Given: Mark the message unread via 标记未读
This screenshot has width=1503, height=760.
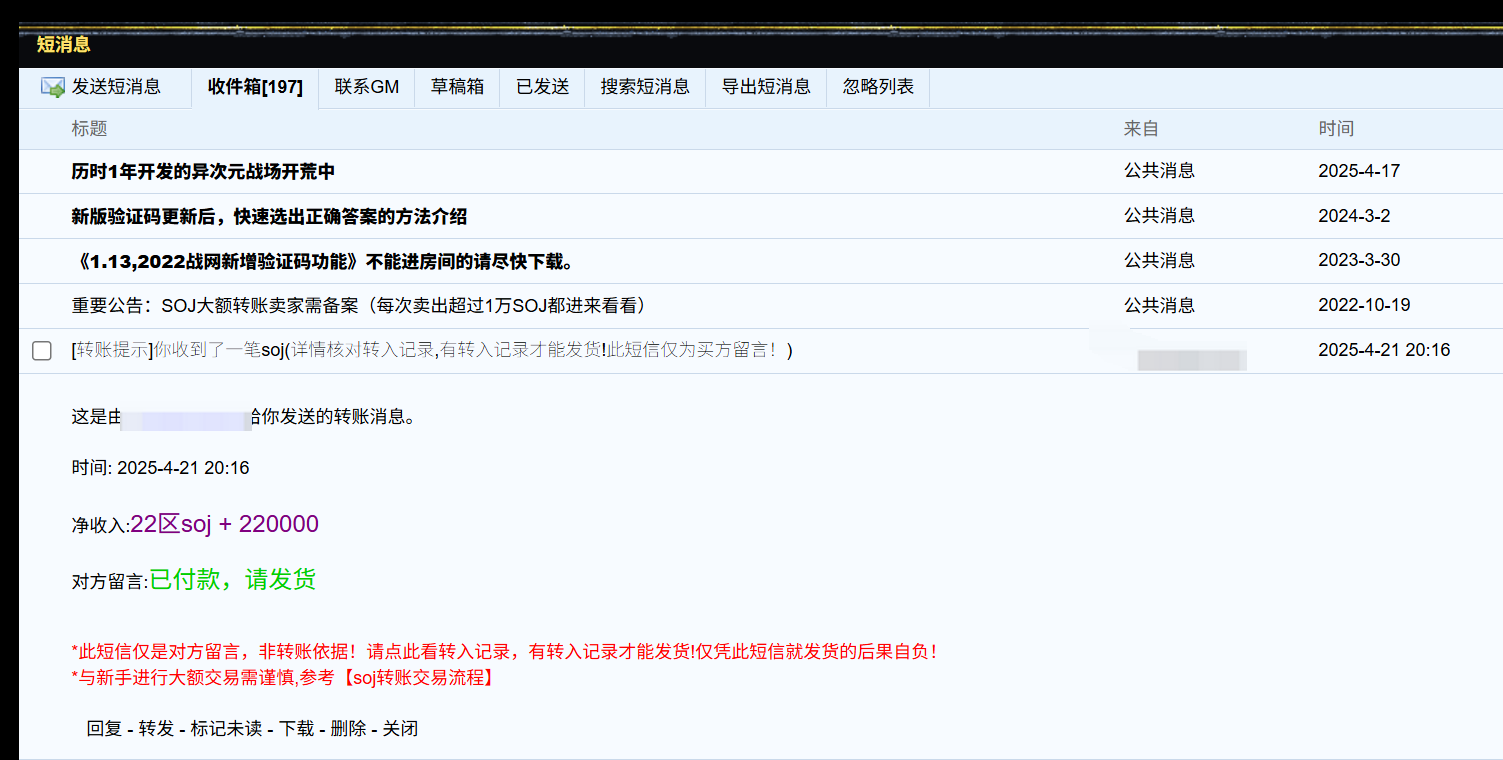Looking at the screenshot, I should point(226,729).
